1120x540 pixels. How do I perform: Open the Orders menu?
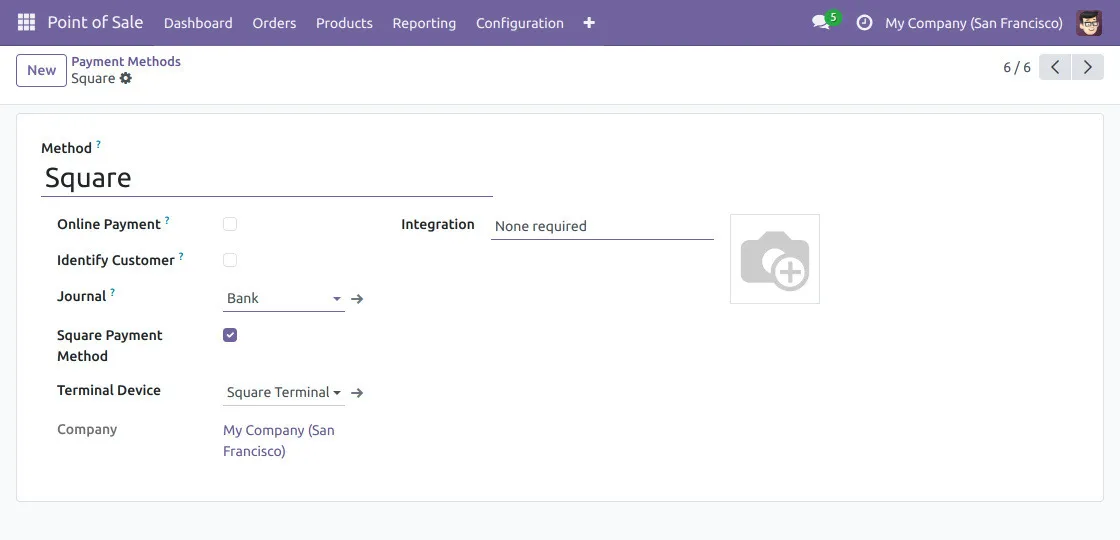pyautogui.click(x=274, y=23)
